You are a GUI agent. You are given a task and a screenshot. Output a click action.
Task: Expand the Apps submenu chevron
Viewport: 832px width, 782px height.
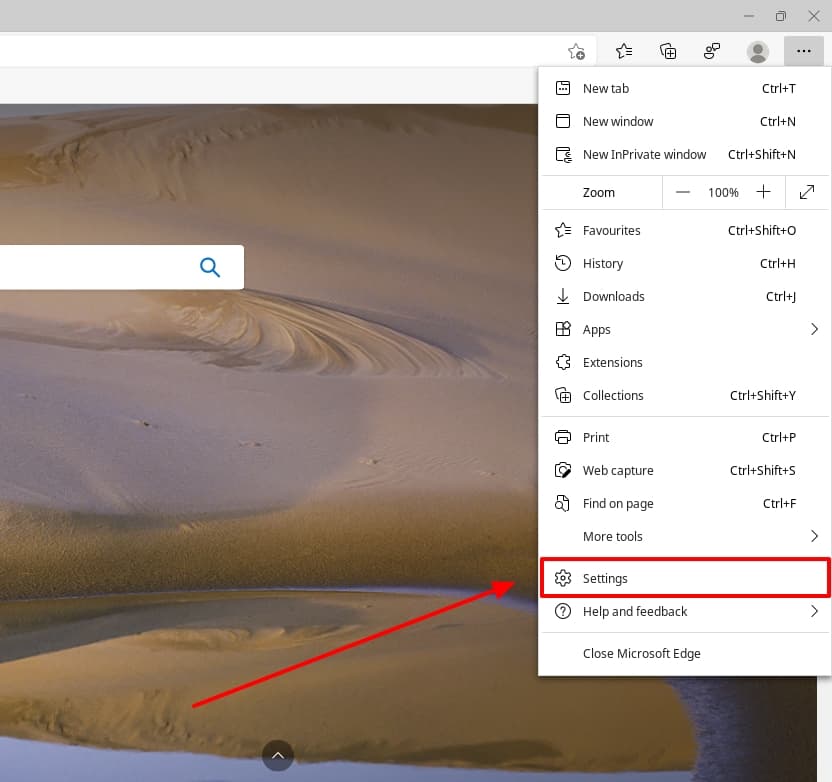(815, 329)
